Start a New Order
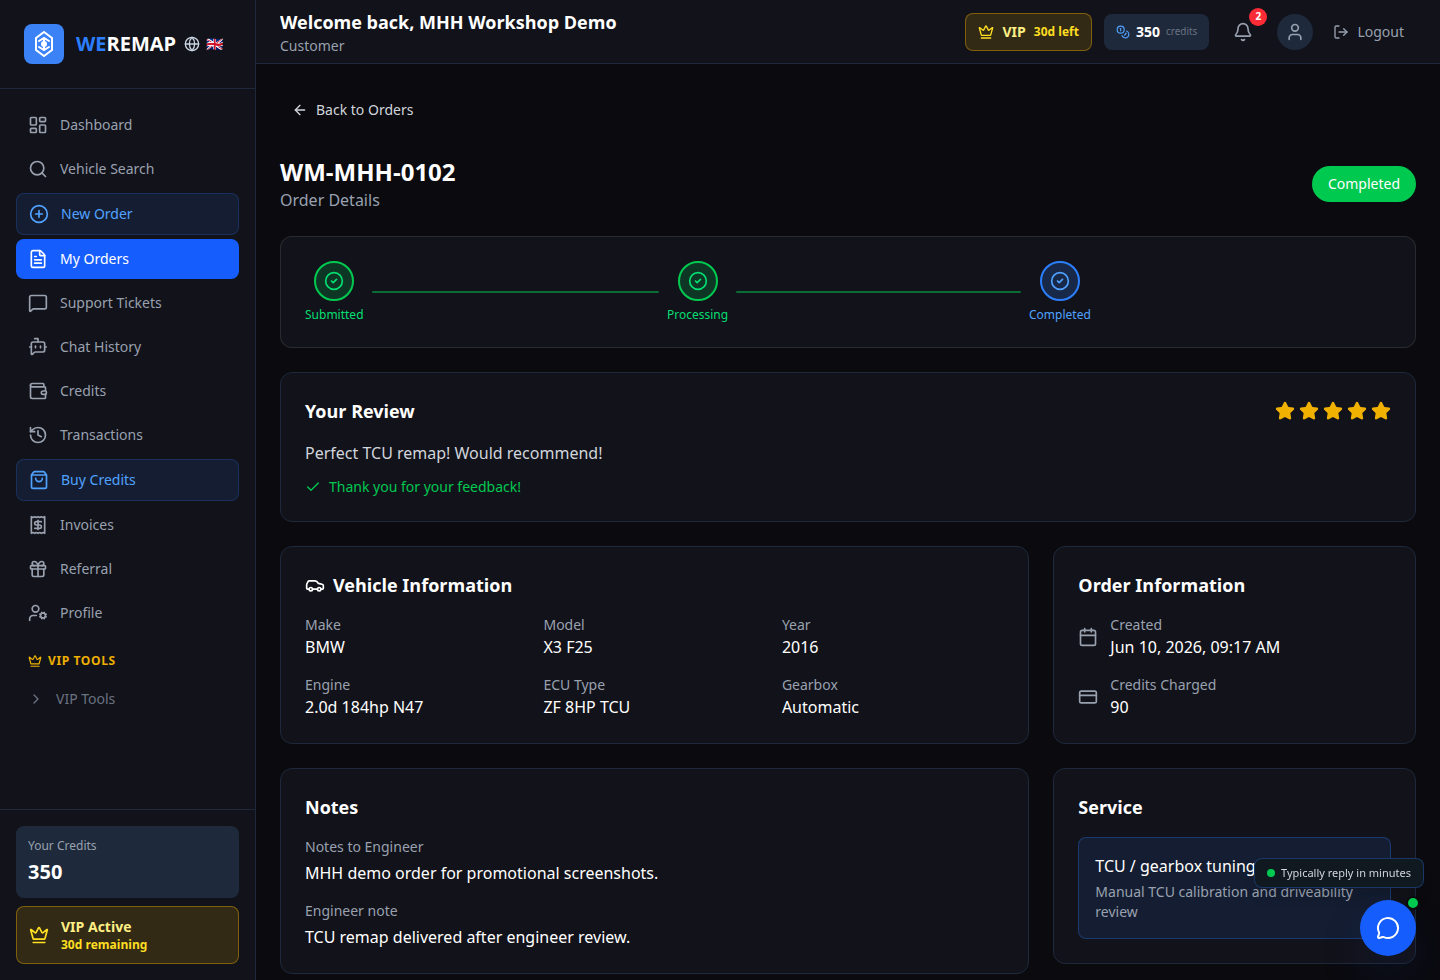1440x980 pixels. click(127, 214)
